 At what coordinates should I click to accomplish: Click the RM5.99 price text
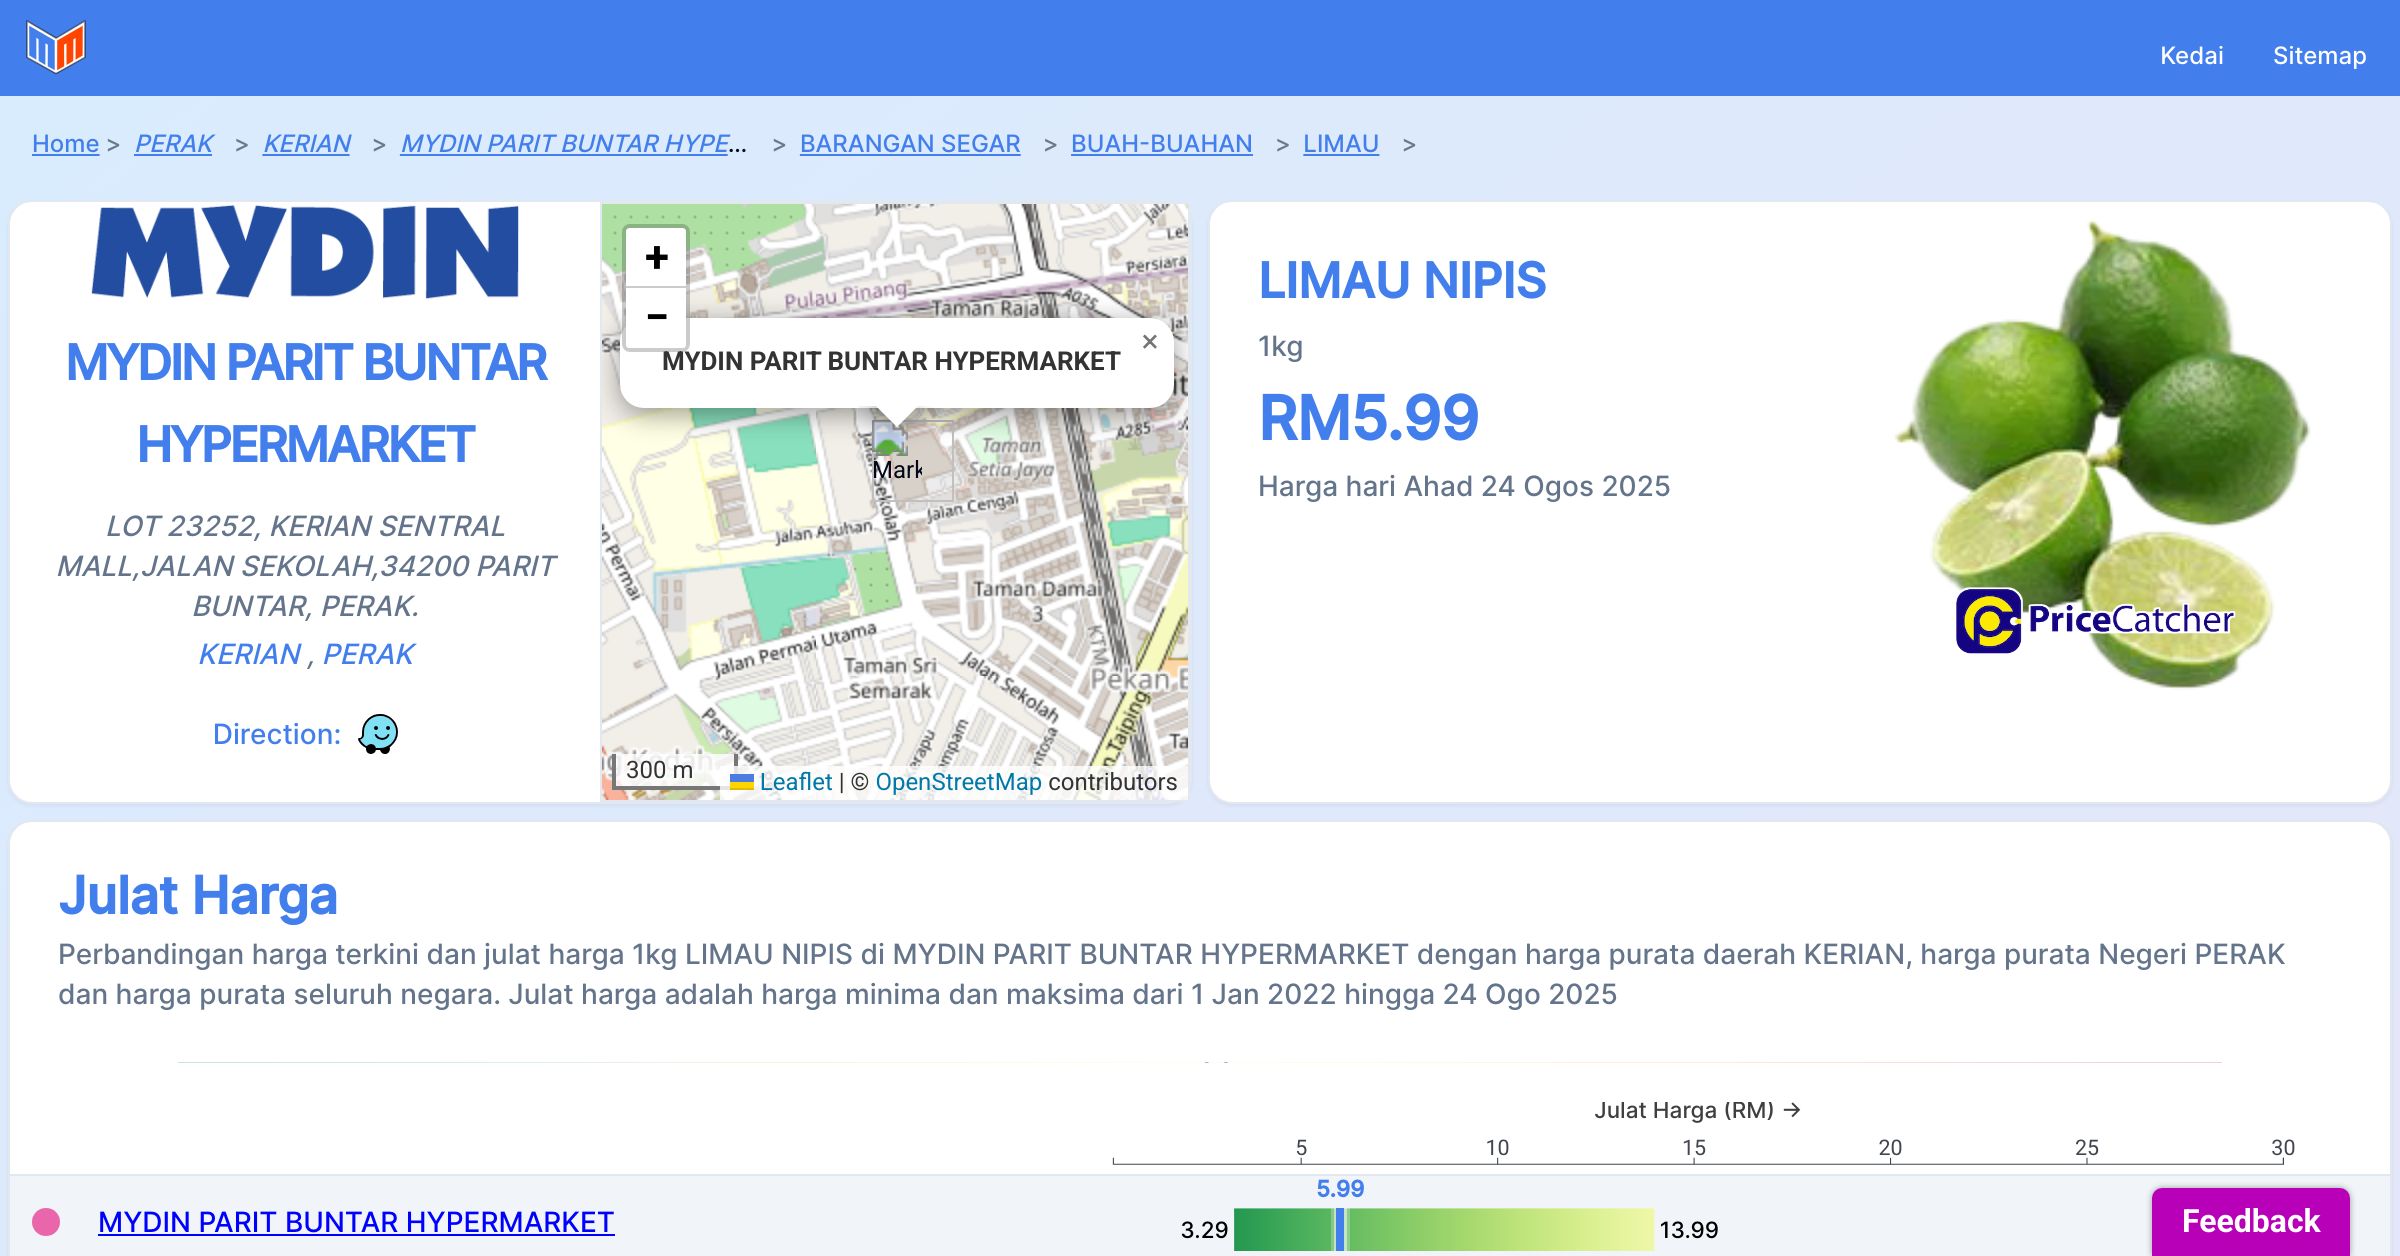(1368, 418)
